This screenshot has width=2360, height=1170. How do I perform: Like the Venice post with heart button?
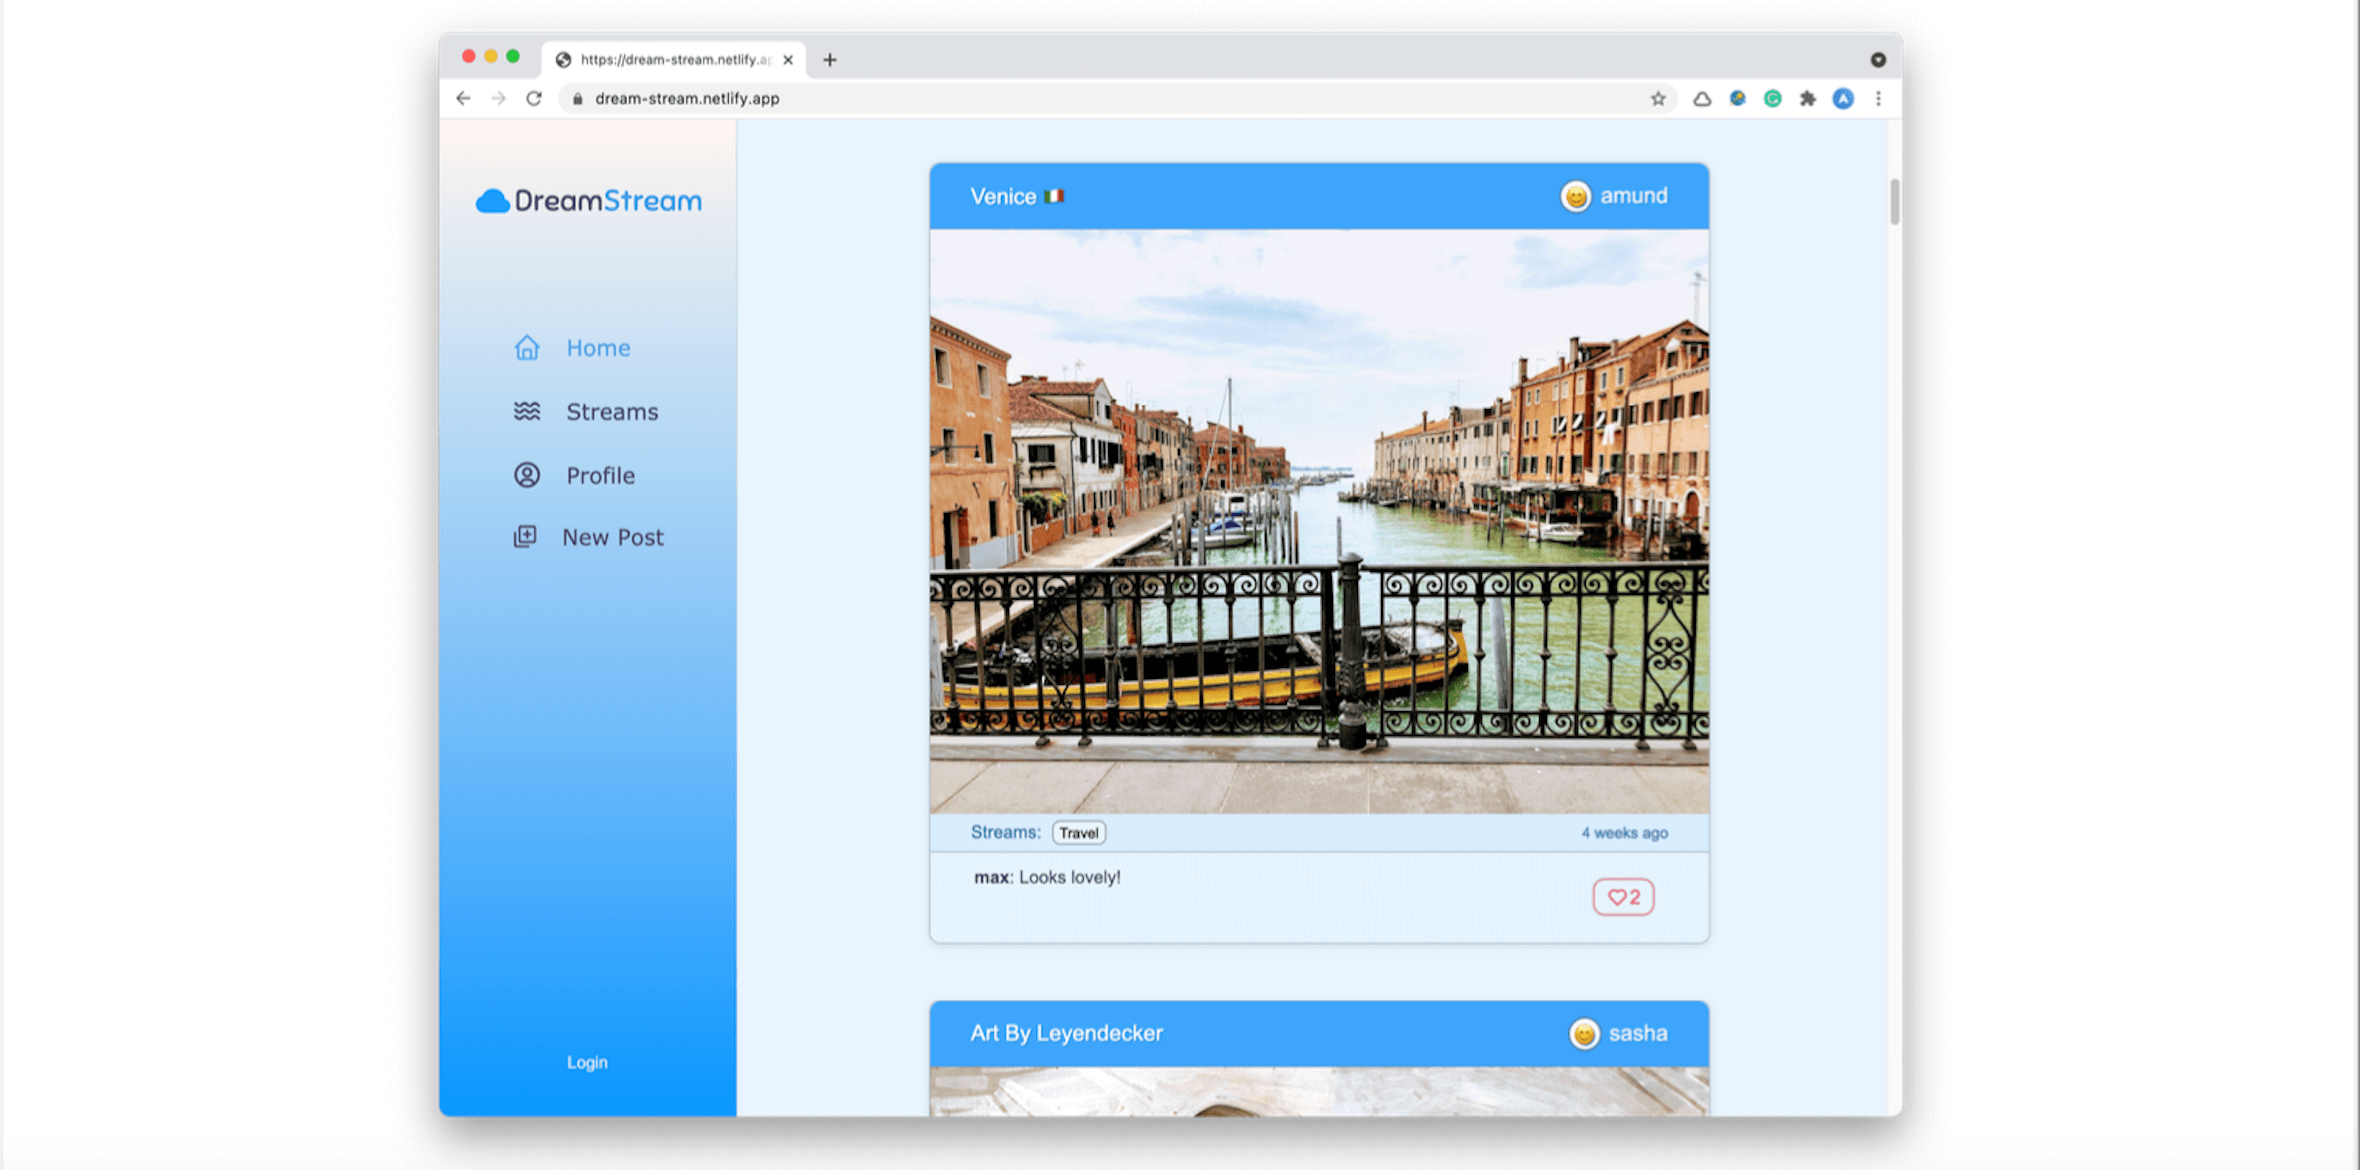[x=1623, y=897]
